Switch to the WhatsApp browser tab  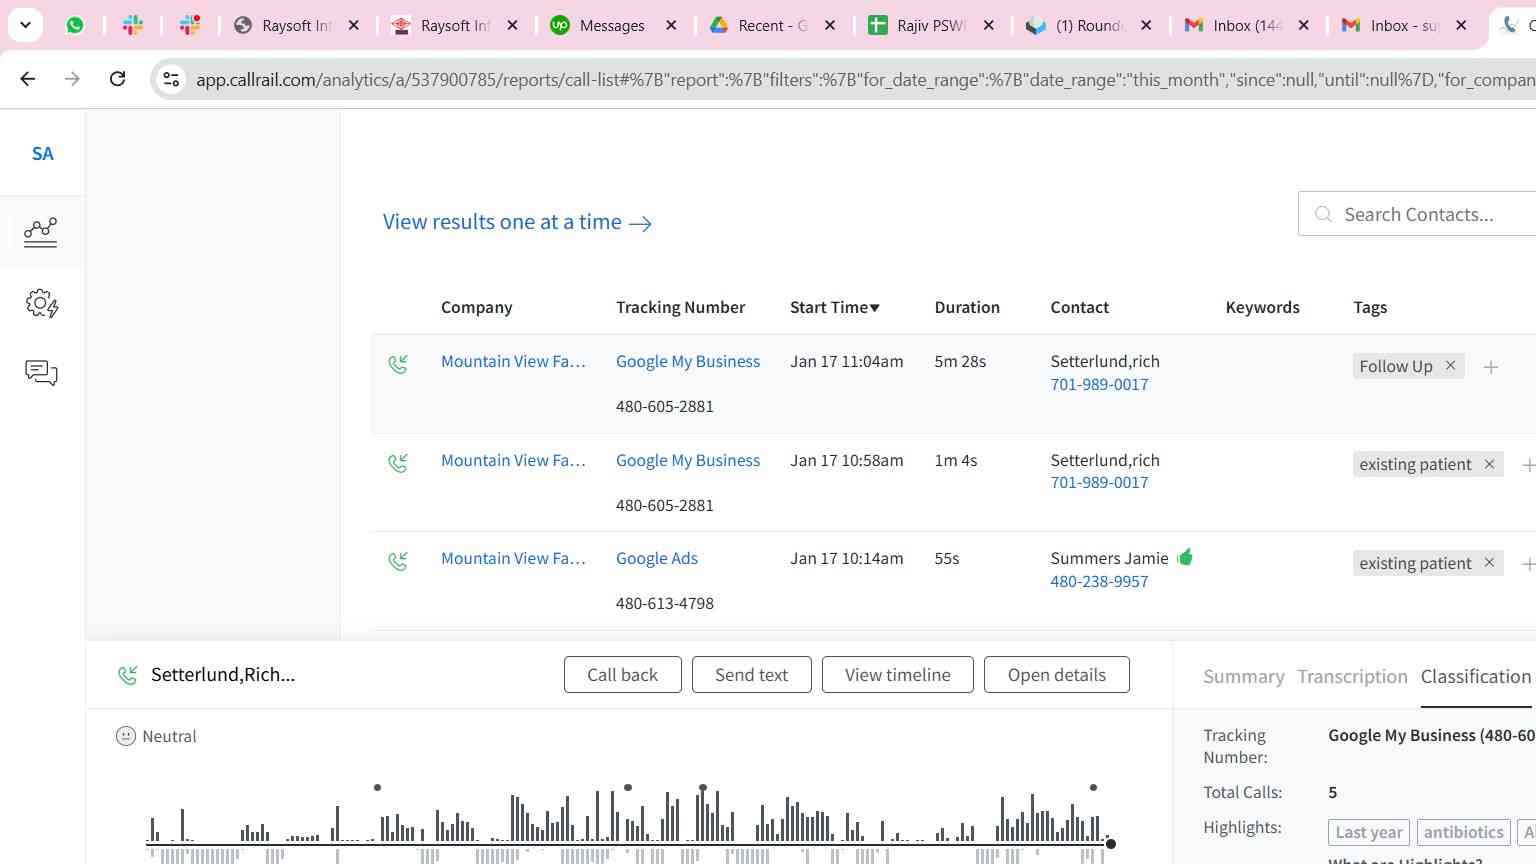75,25
